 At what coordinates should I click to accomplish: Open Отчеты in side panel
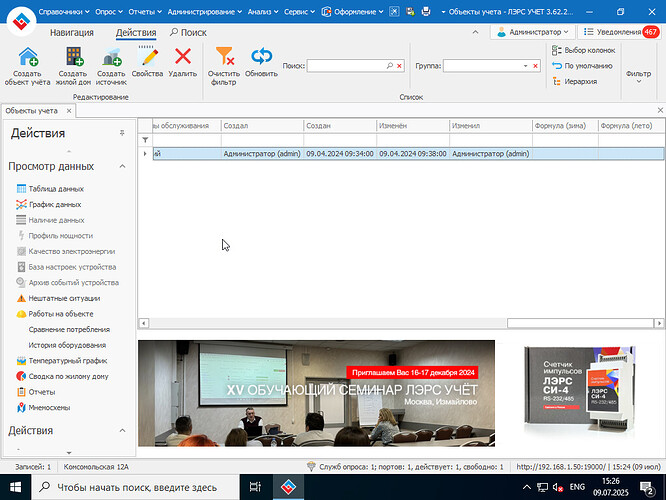(36, 392)
